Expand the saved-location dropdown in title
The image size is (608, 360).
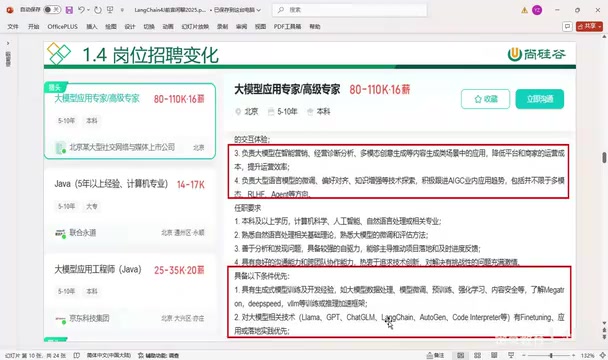[x=259, y=10]
